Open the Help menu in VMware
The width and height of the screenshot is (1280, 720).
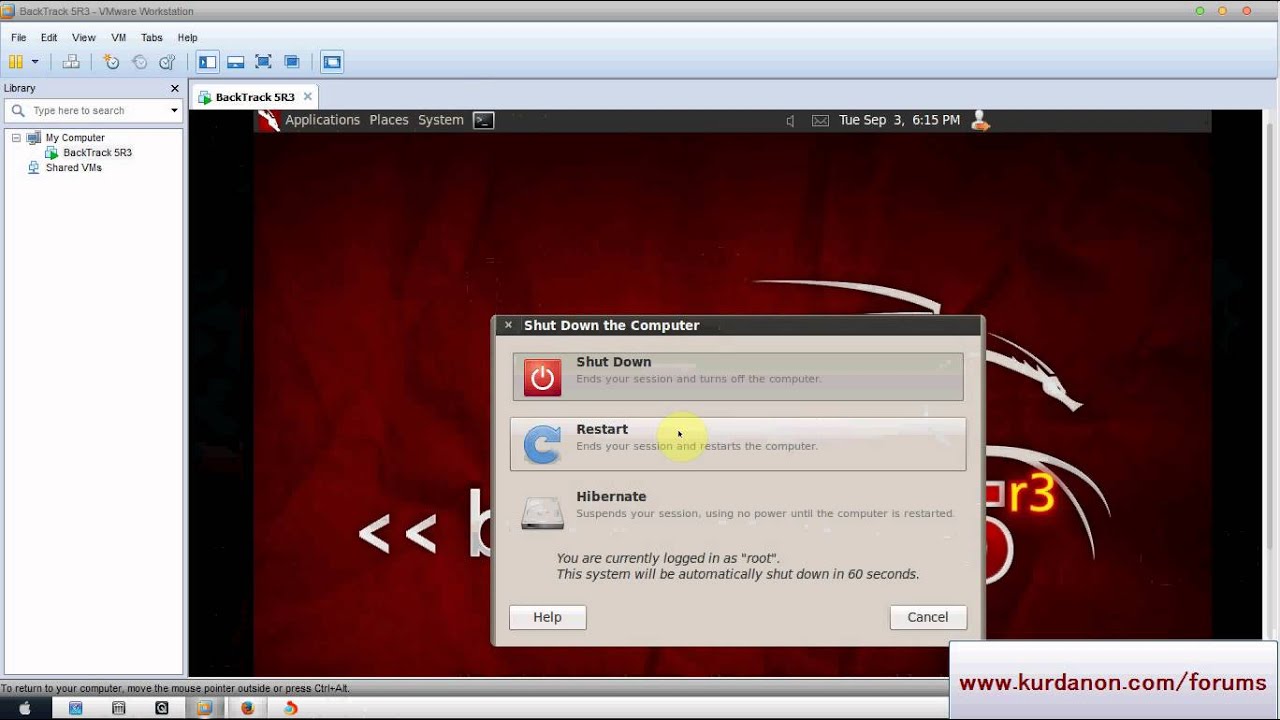(188, 38)
